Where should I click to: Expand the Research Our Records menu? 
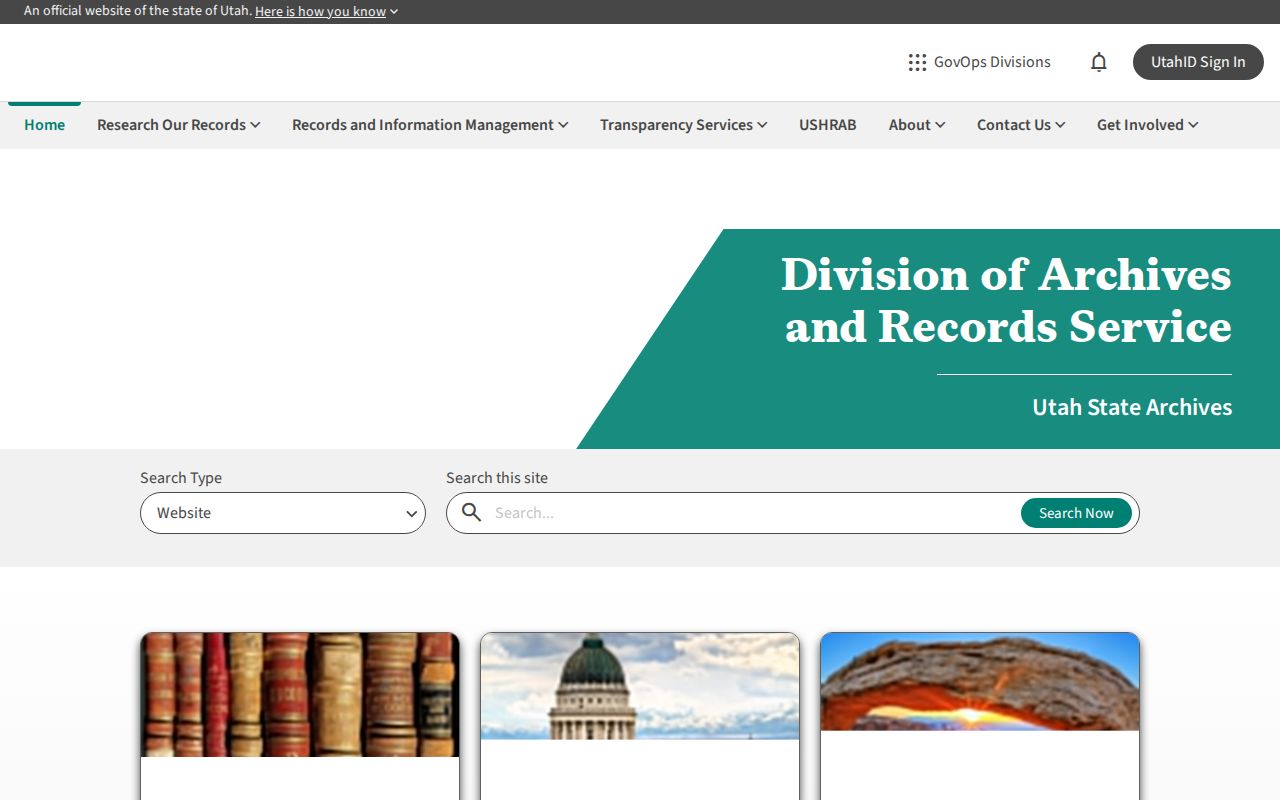(179, 125)
